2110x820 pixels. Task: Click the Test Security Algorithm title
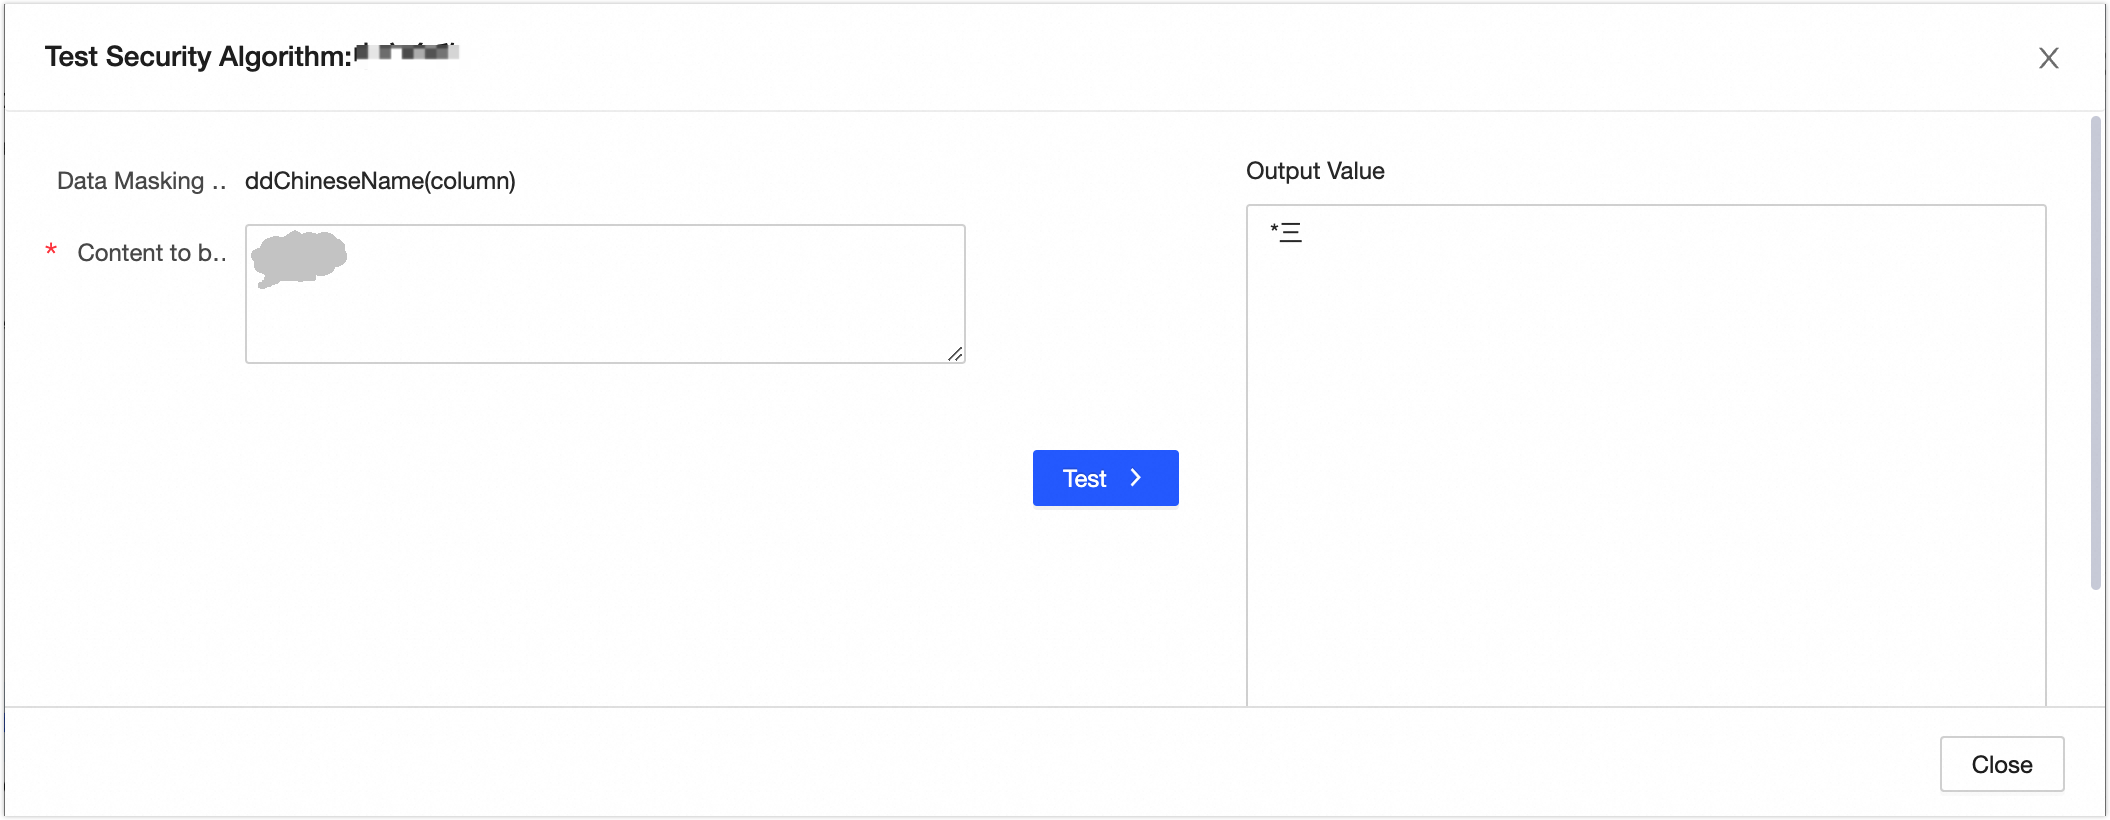[x=198, y=57]
